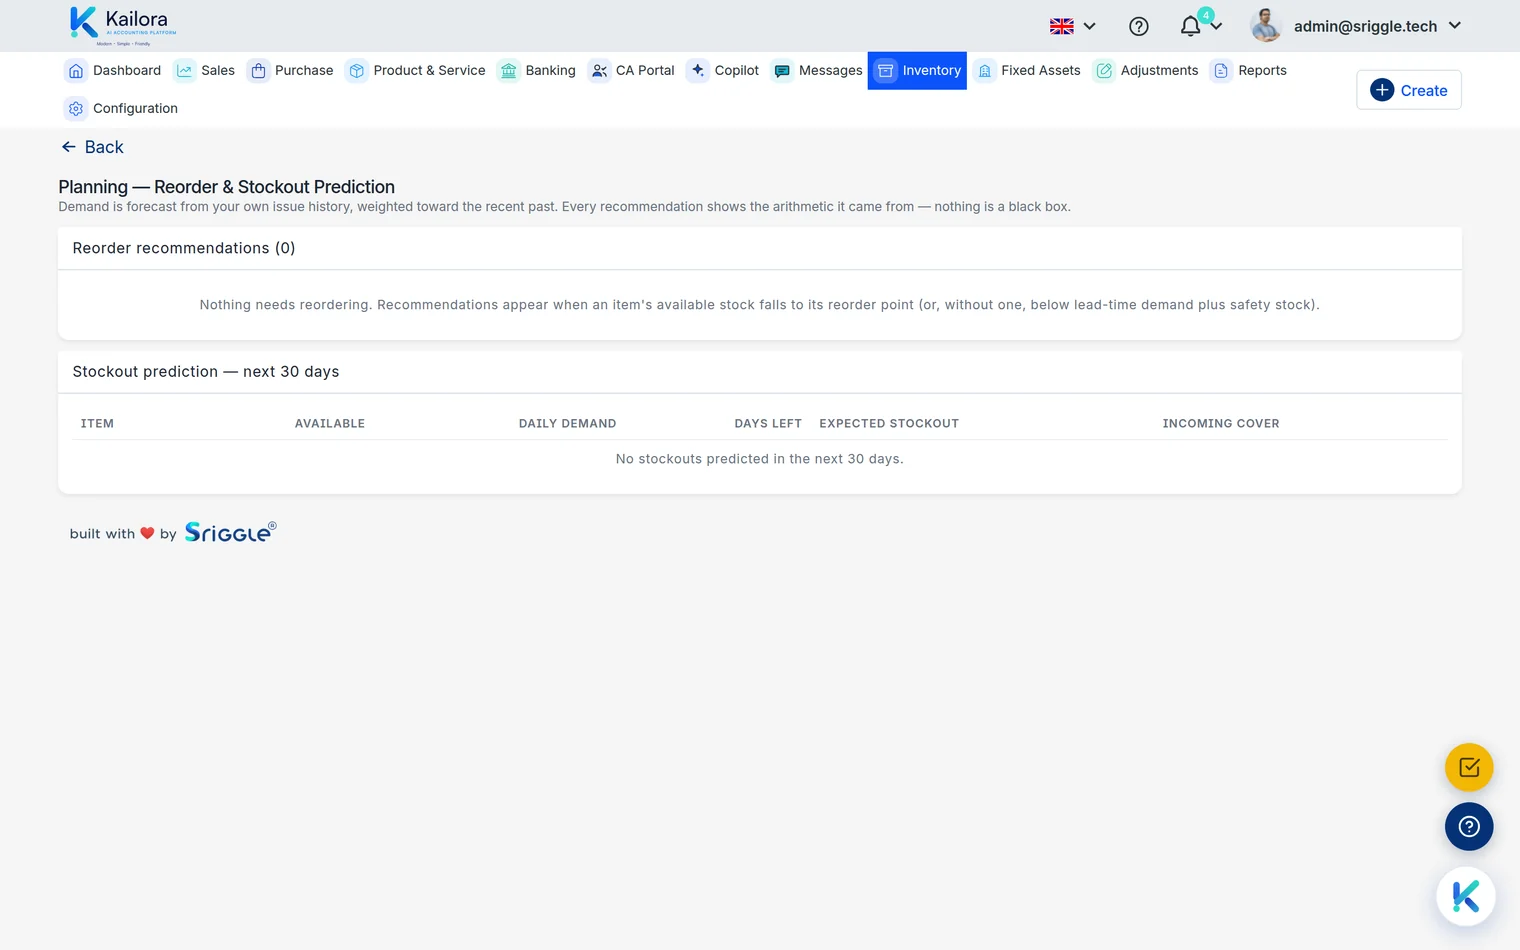This screenshot has width=1520, height=950.
Task: Click the Configuration gear icon
Action: coord(76,109)
